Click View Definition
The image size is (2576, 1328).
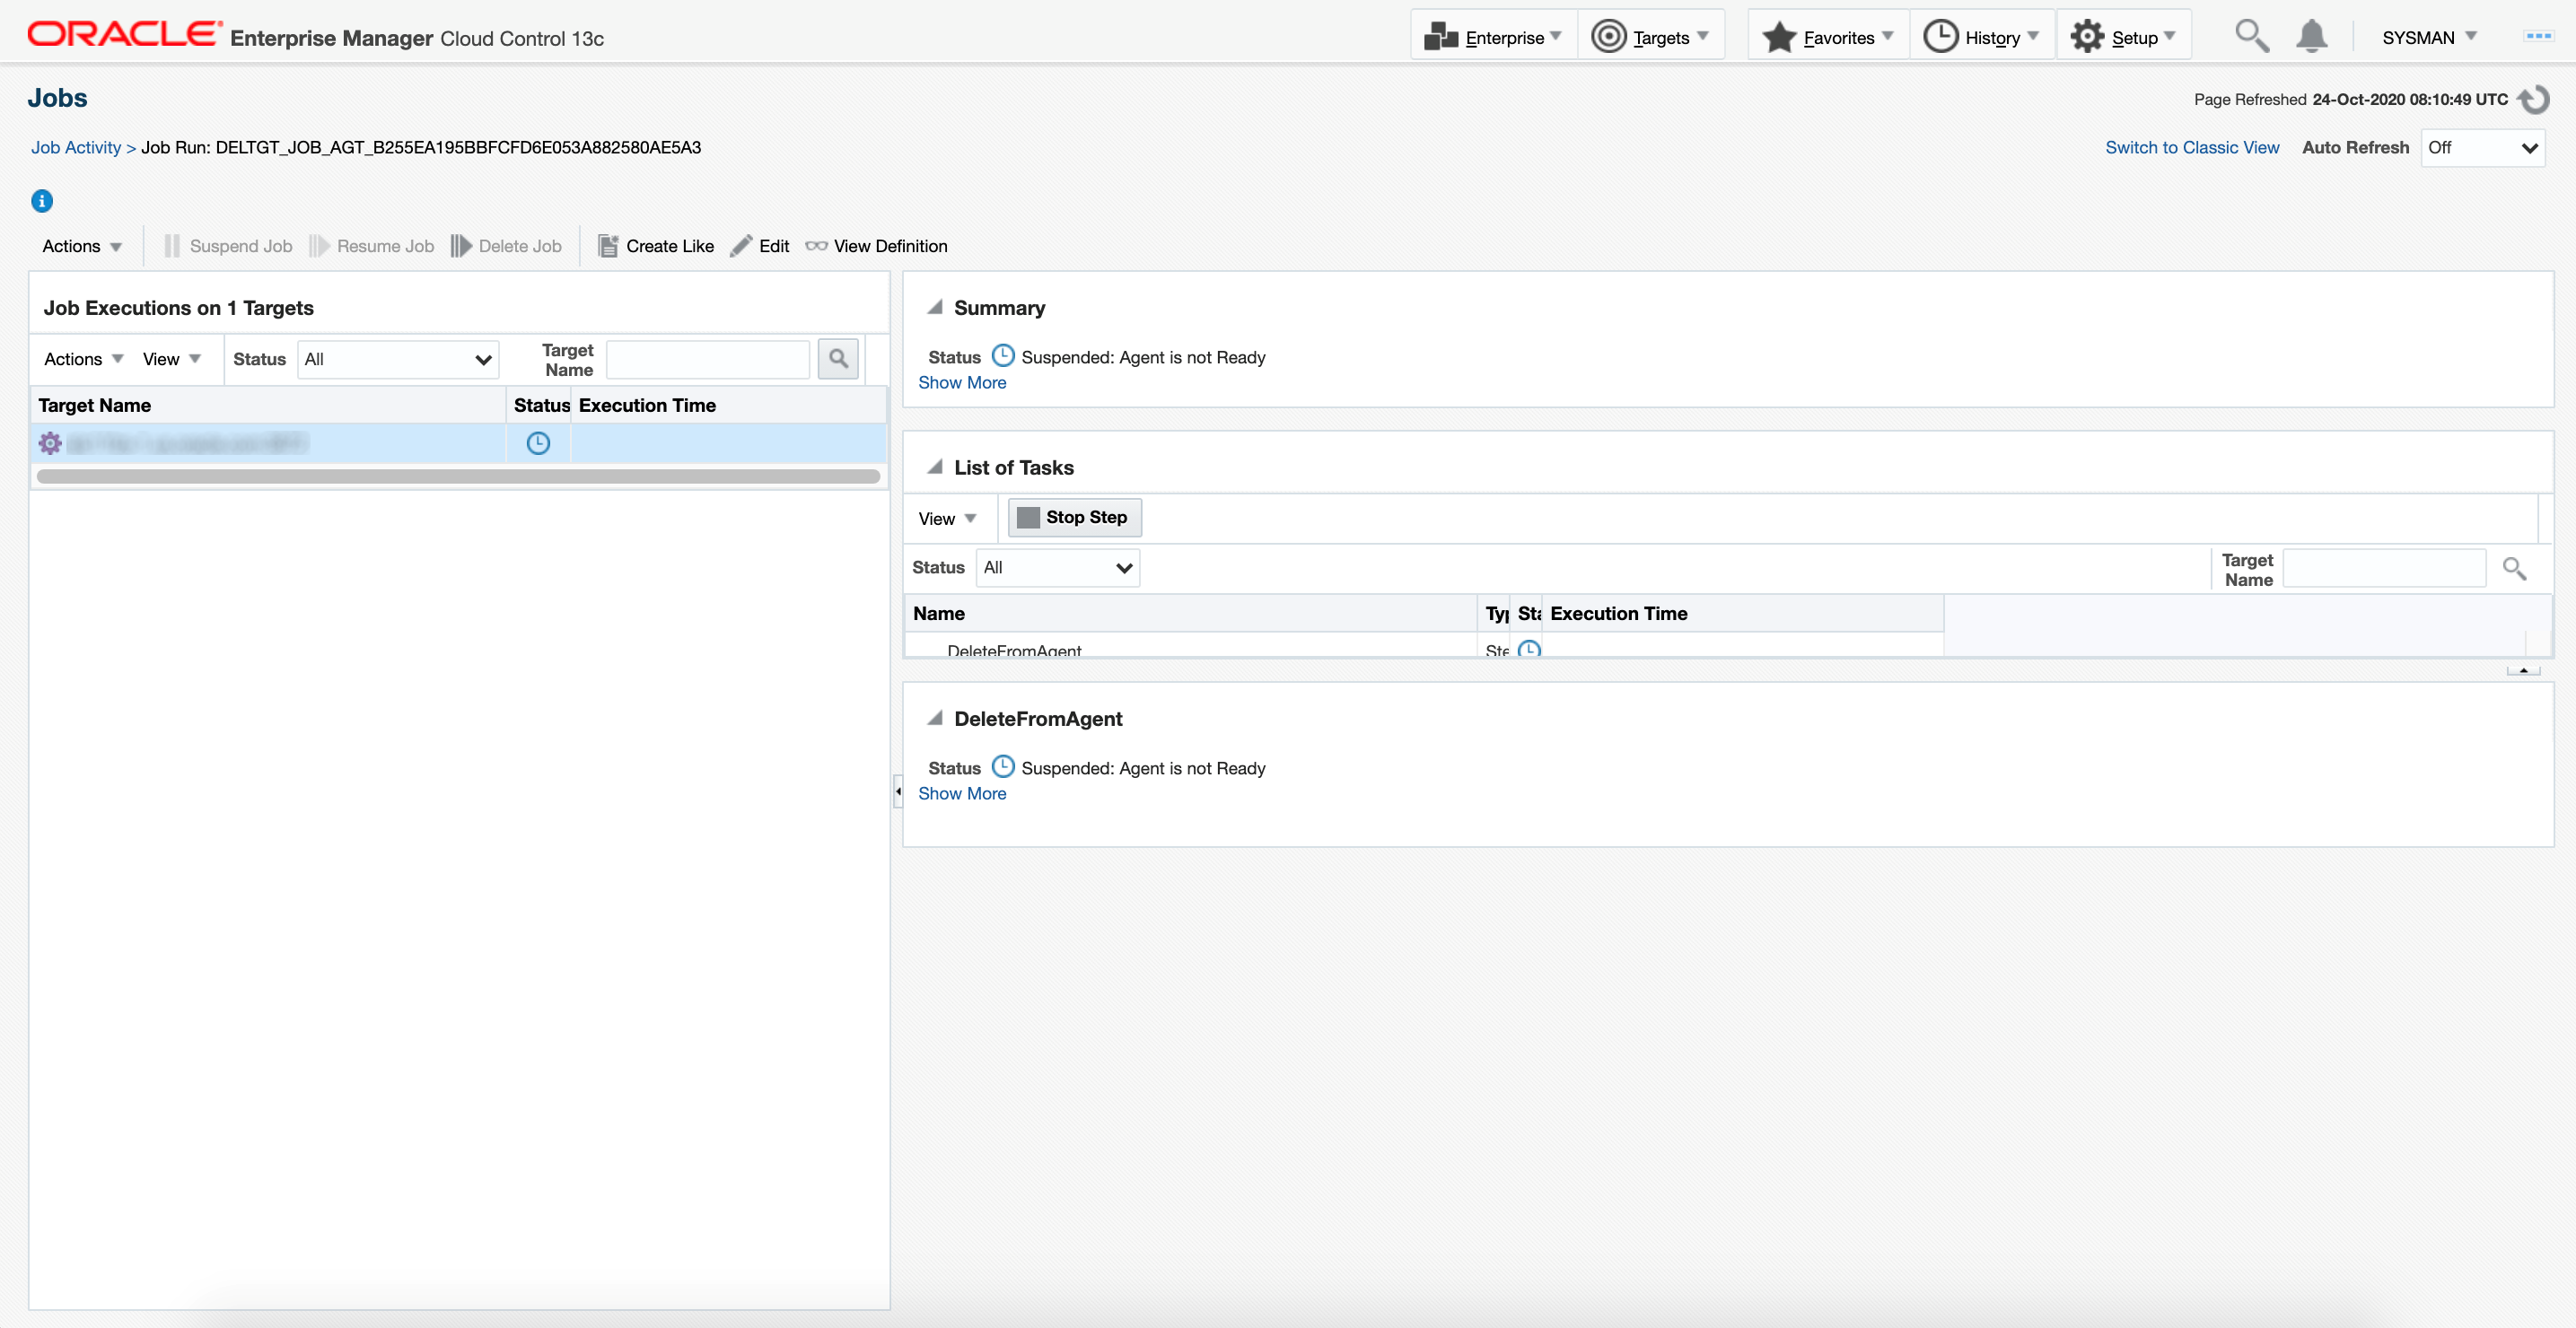click(877, 246)
